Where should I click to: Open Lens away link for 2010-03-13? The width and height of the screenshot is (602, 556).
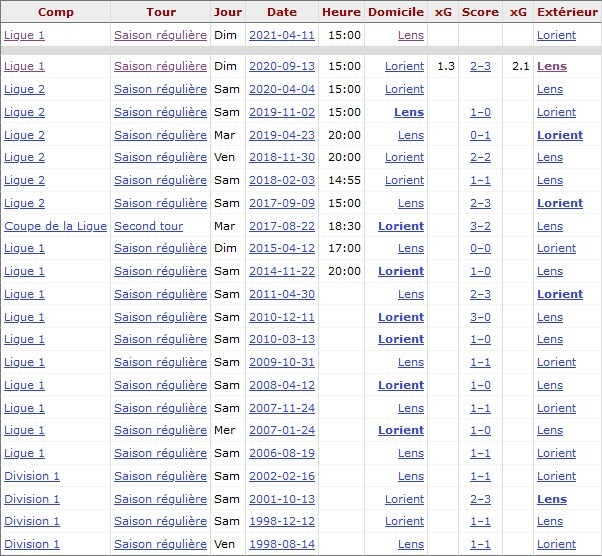point(550,339)
